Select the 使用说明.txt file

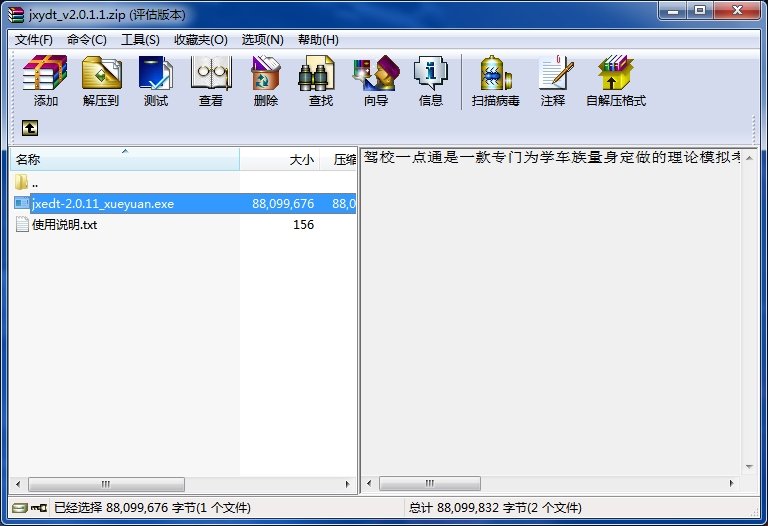[x=64, y=225]
